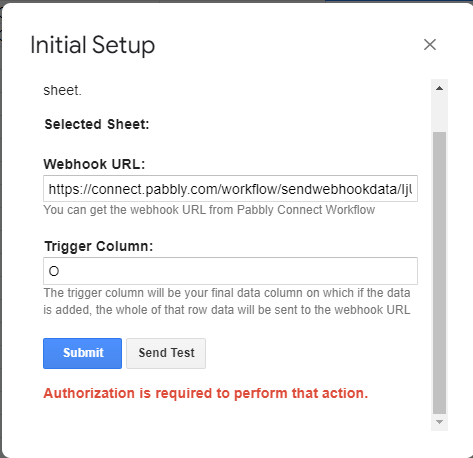Click the pabbly.com URL text in field
473x458 pixels.
click(230, 189)
